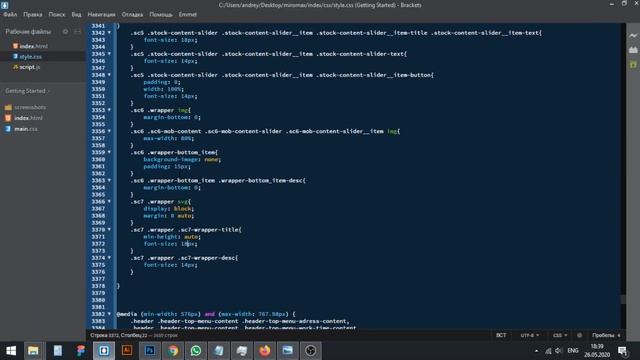640x360 pixels.
Task: Open the Windows Start menu
Action: (11, 351)
